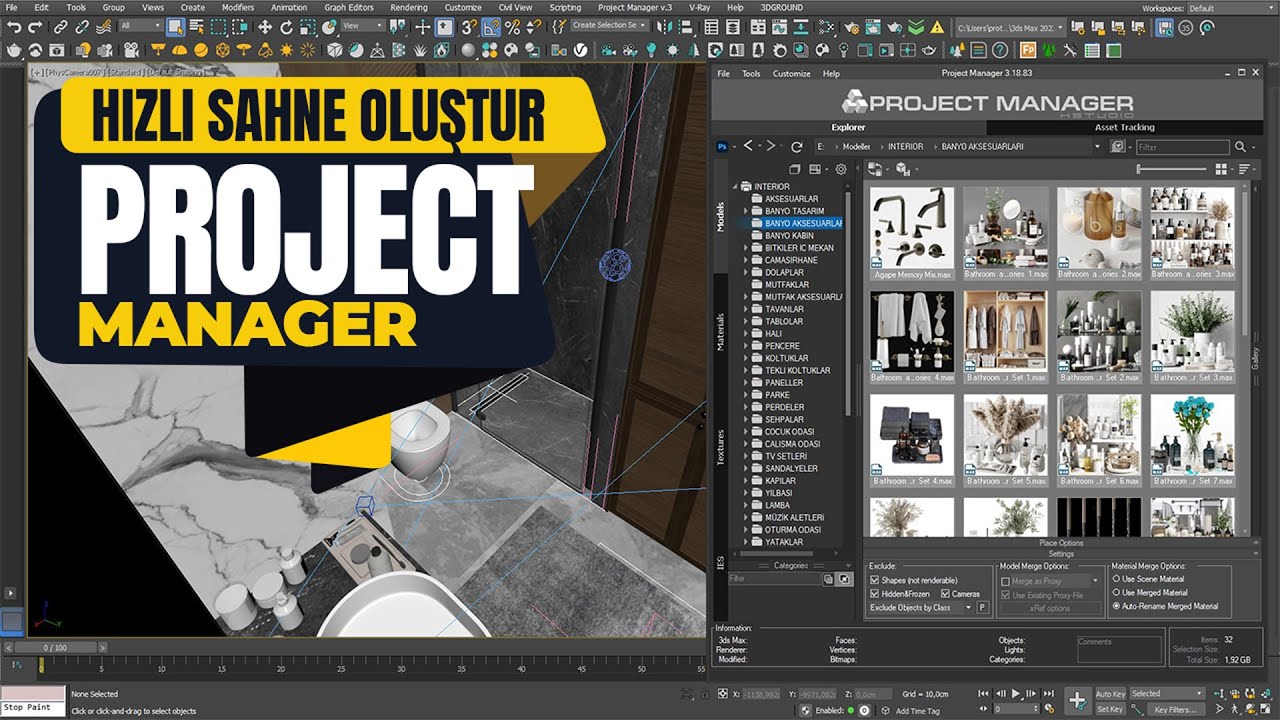
Task: Open Tools menu in Project Manager window
Action: pyautogui.click(x=751, y=73)
